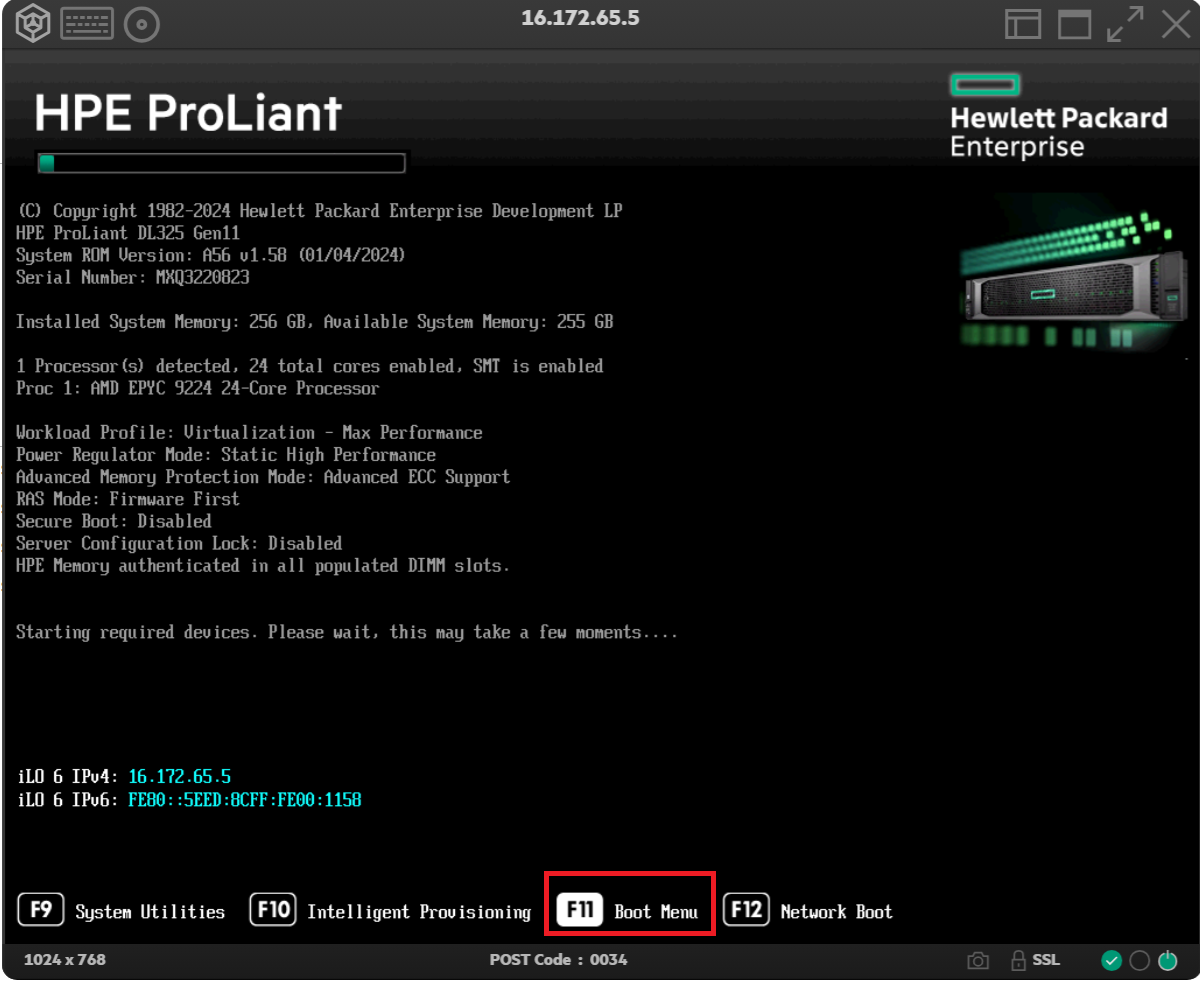Open the virtual keyboard icon
Image resolution: width=1200 pixels, height=983 pixels.
86,25
